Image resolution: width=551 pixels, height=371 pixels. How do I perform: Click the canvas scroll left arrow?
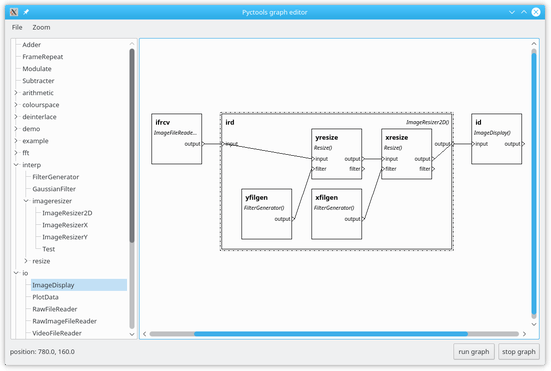pos(144,334)
